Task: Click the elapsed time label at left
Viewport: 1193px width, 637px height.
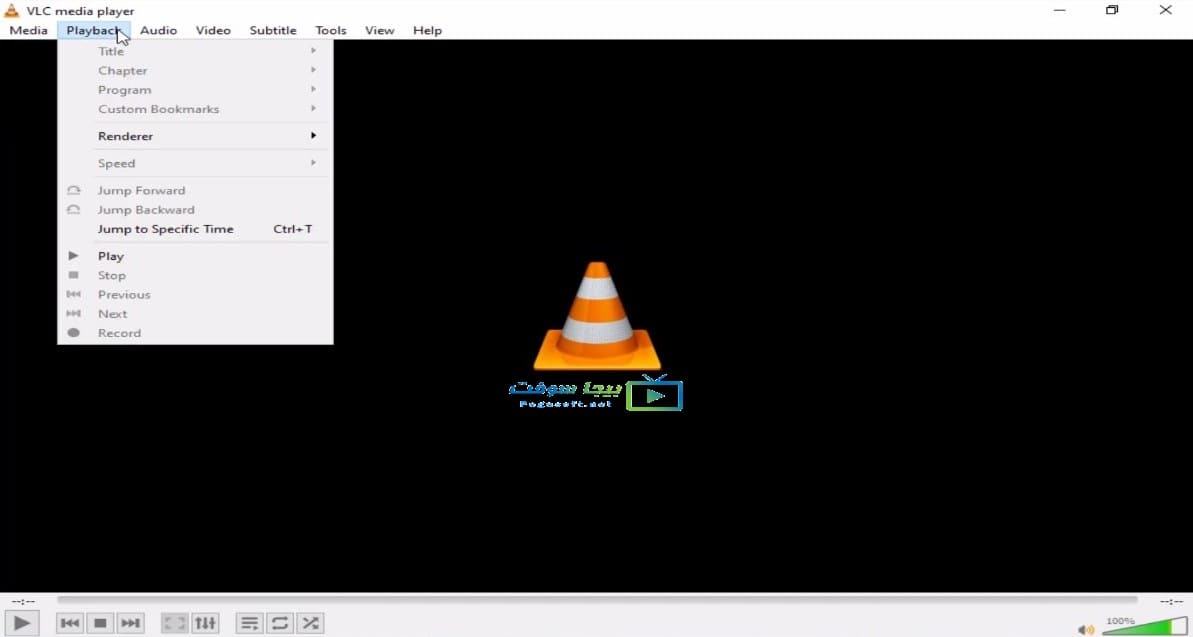Action: click(x=23, y=601)
